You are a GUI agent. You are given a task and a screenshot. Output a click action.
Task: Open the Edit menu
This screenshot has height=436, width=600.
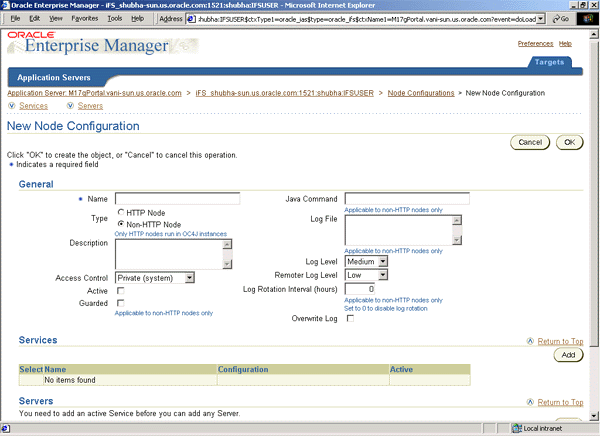[x=35, y=18]
